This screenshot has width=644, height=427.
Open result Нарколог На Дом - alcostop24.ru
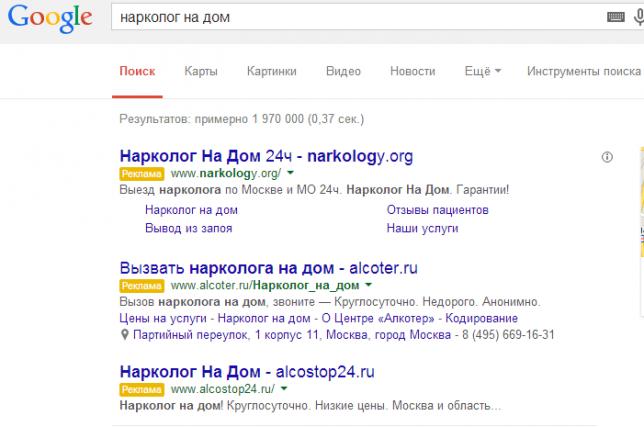[x=247, y=372]
